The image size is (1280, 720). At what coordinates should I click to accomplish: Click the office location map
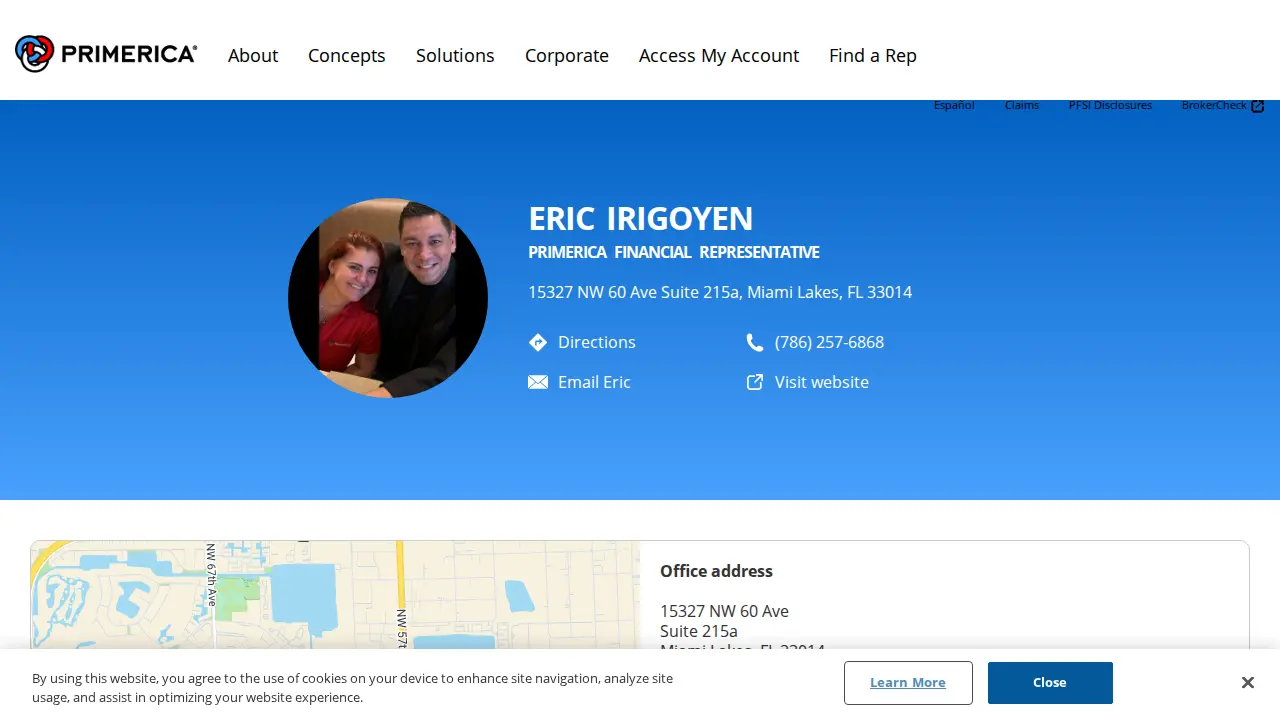click(335, 595)
